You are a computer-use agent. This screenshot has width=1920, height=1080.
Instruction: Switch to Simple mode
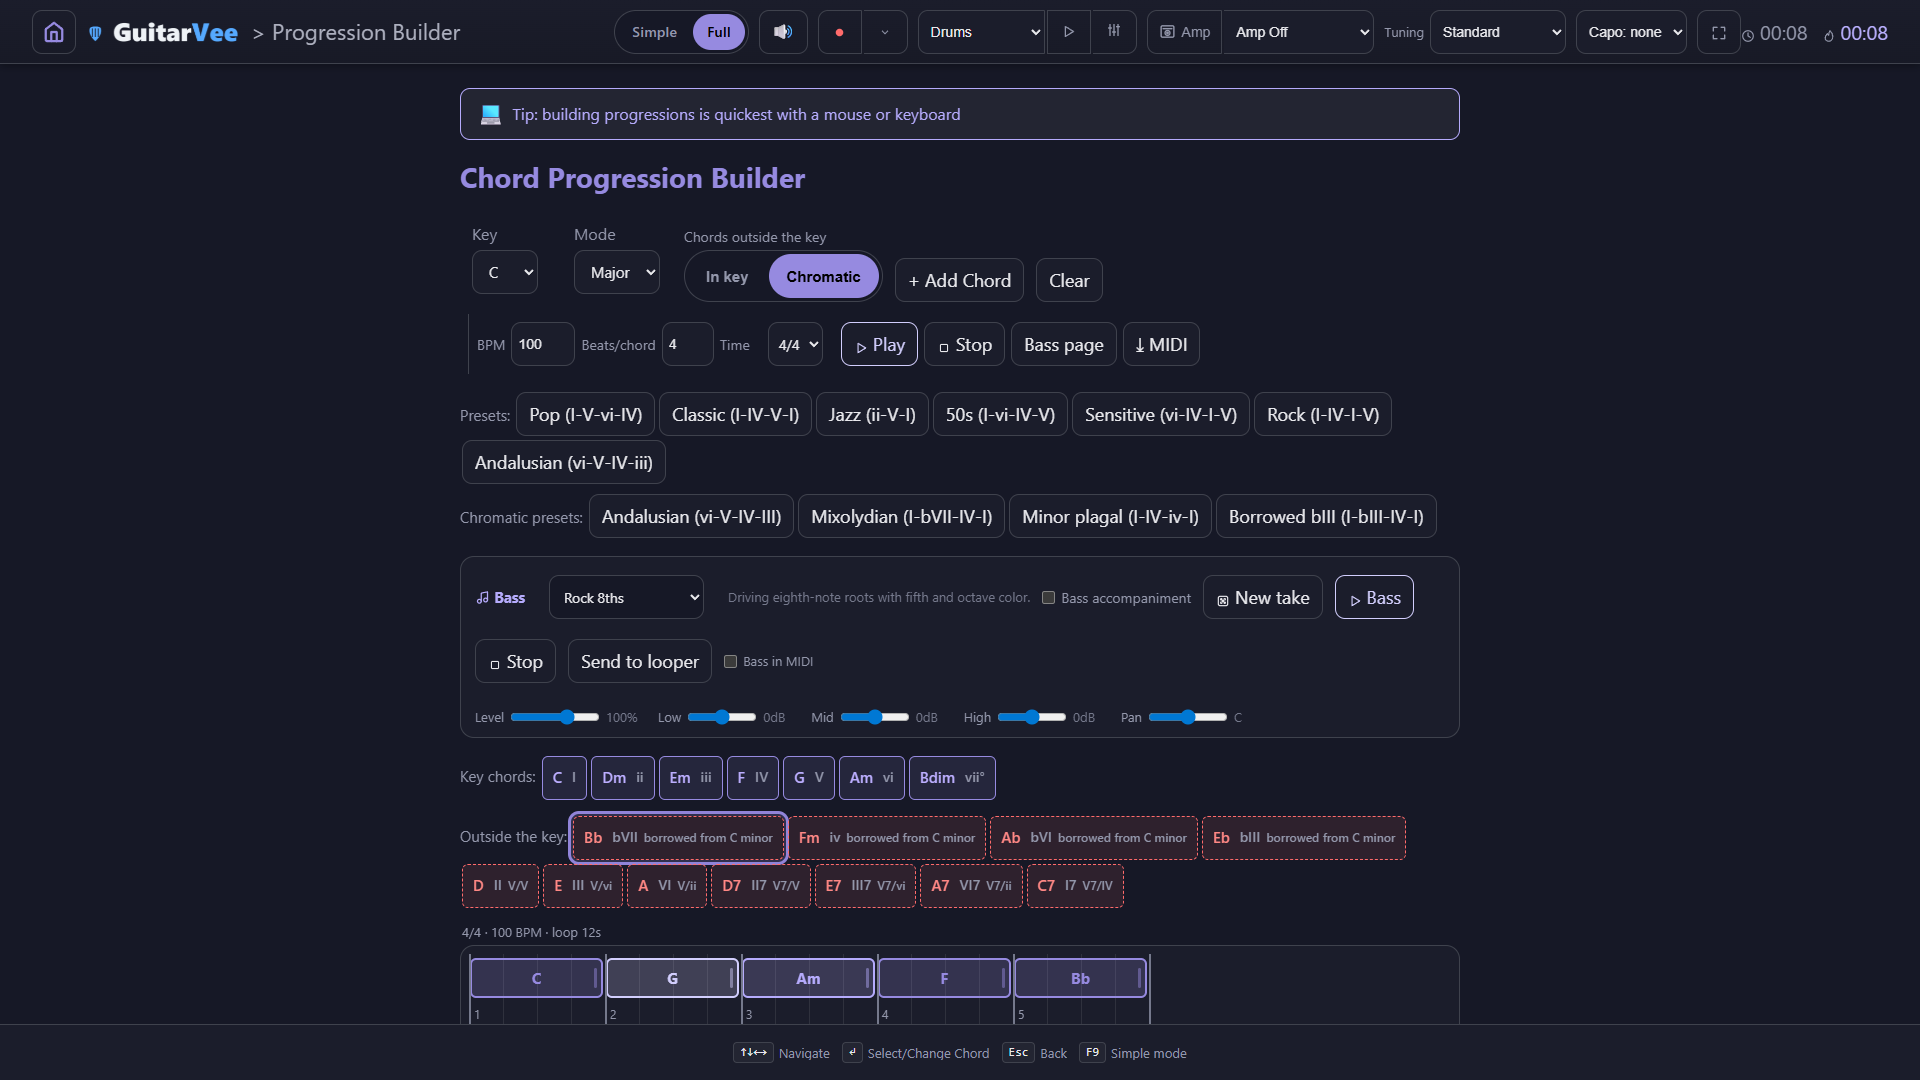[654, 32]
